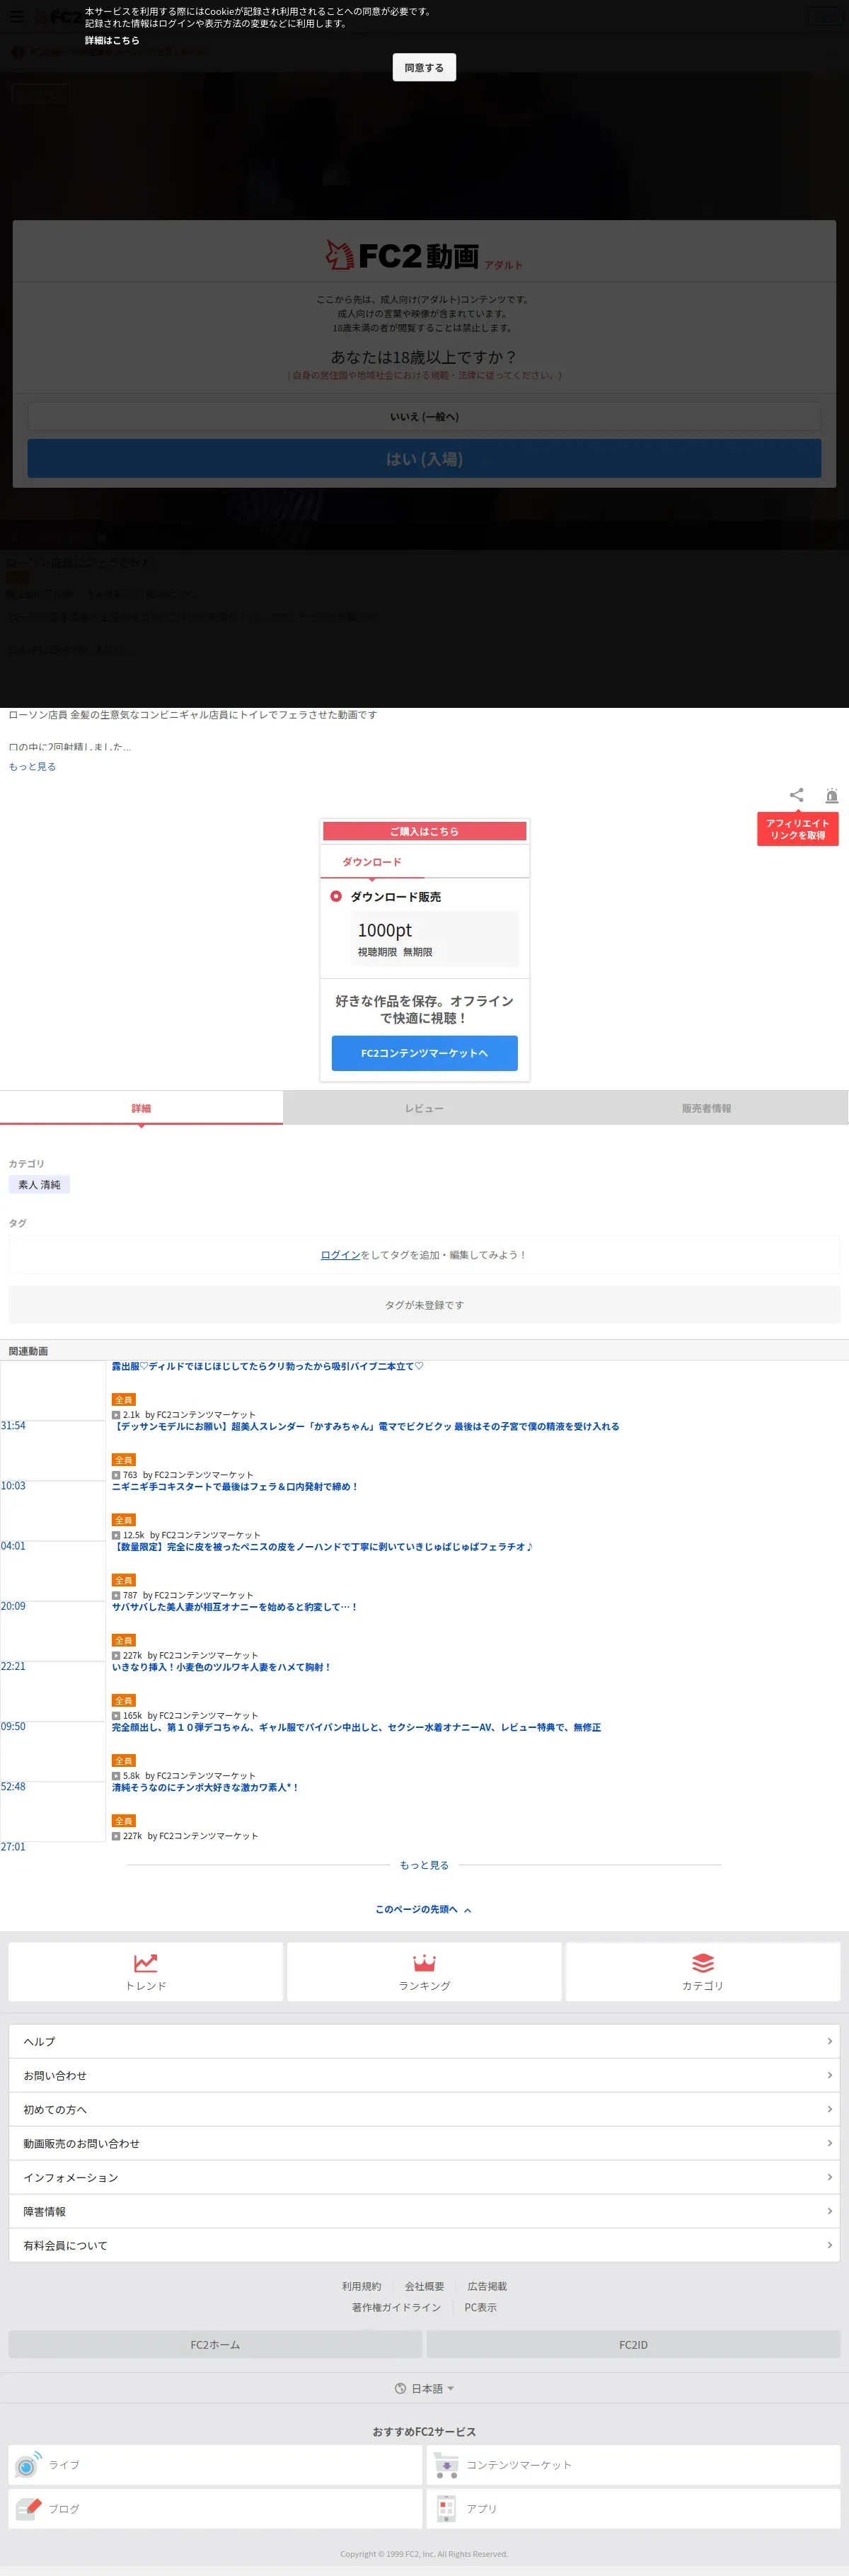The image size is (849, 2576).
Task: Click the ログイン link in tags section
Action: (x=340, y=1255)
